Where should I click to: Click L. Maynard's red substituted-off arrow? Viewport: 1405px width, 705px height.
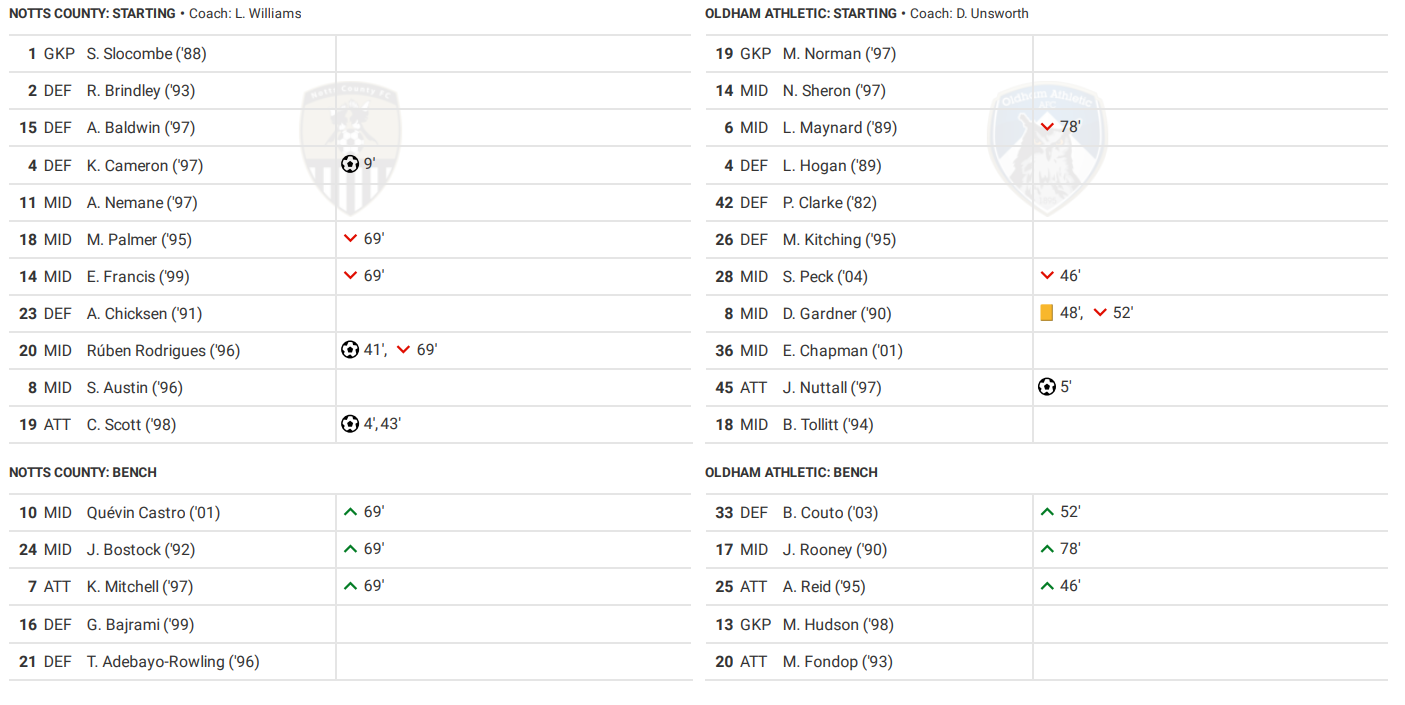1047,127
